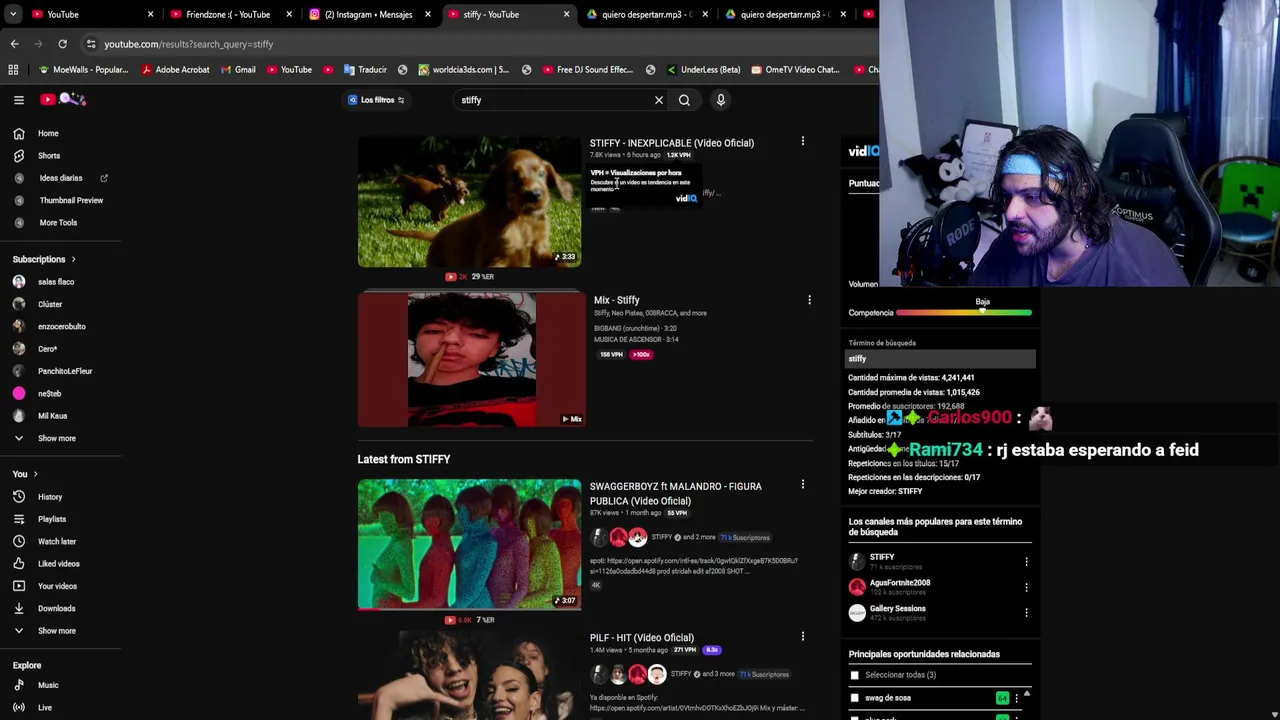Open the Chrome apps grid in bookmarks bar
1280x720 pixels.
tap(13, 70)
